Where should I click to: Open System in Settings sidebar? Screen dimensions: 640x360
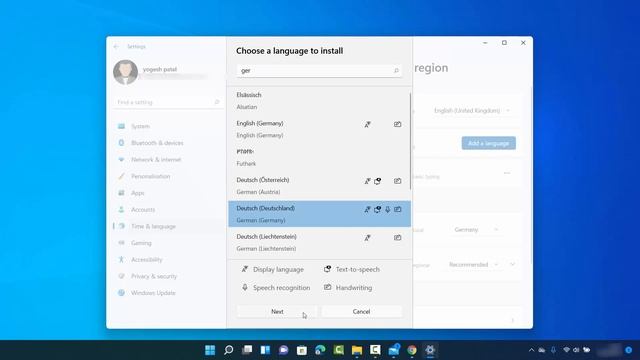click(167, 127)
